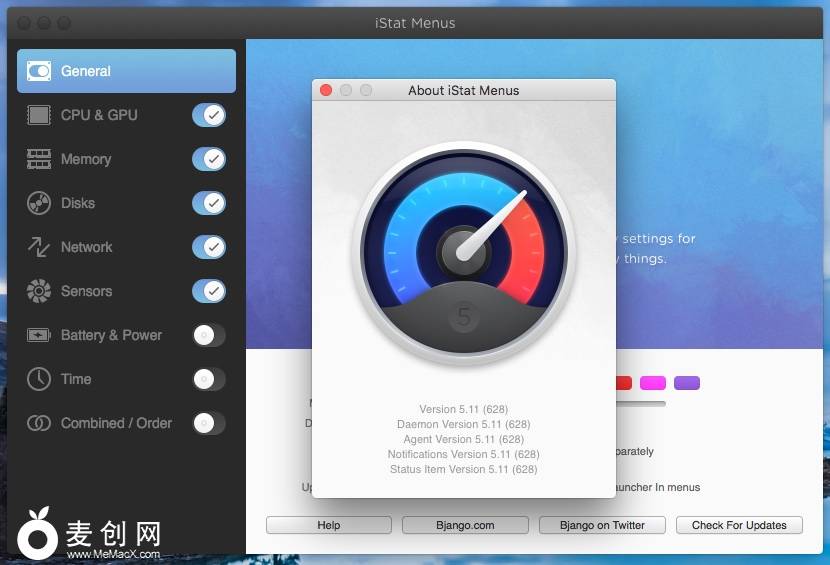Disable the CPU & GPU toggle
The image size is (830, 565).
(209, 115)
